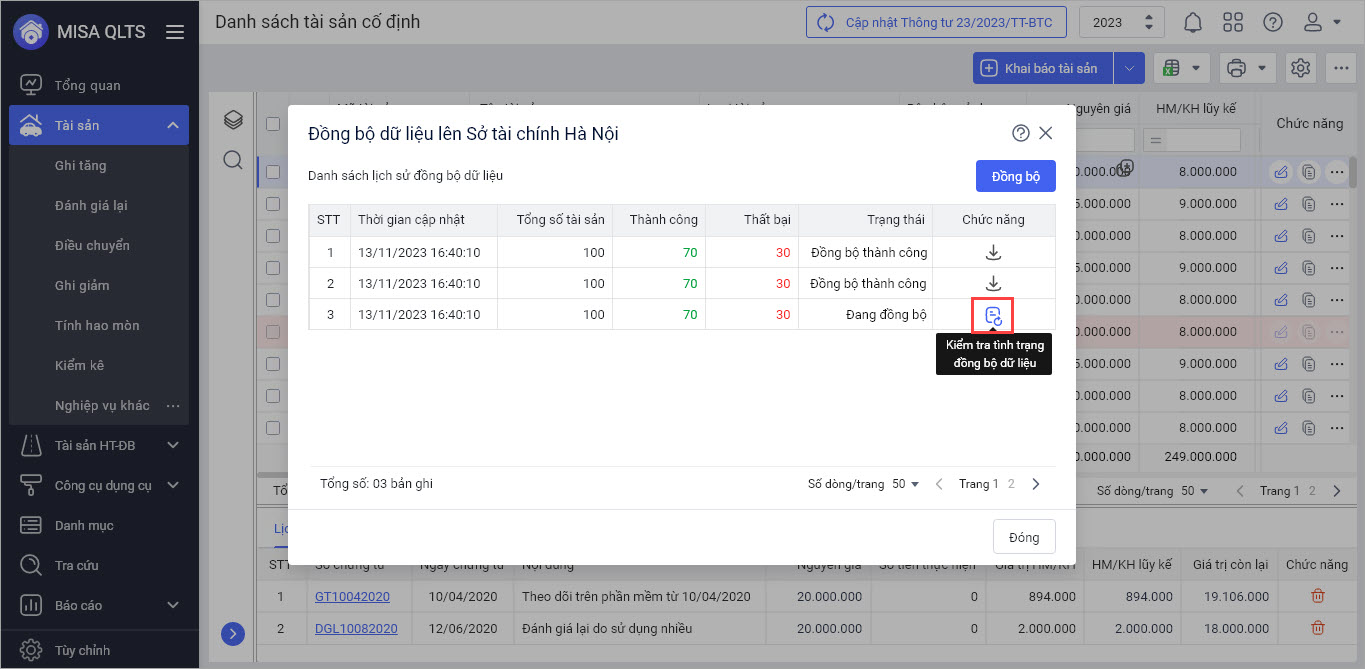Open the DGL10082020 voucher link
This screenshot has width=1365, height=669.
click(x=356, y=628)
